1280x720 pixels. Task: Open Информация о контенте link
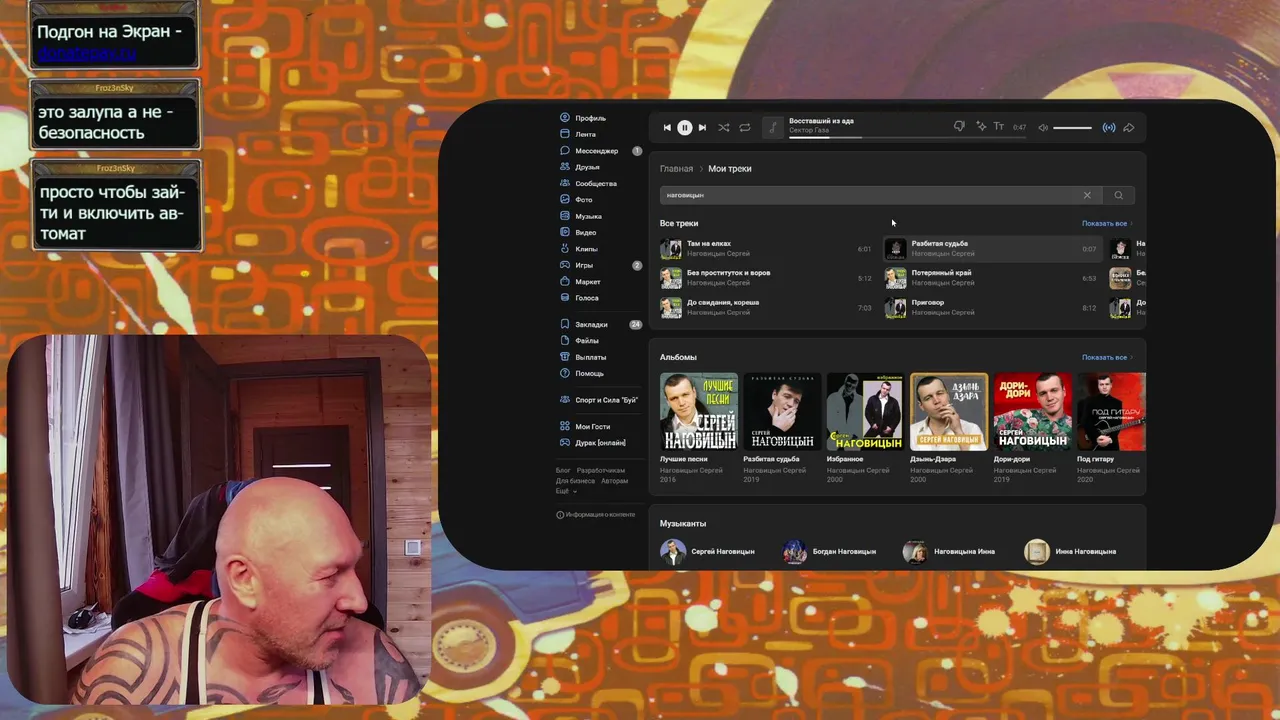pyautogui.click(x=595, y=515)
